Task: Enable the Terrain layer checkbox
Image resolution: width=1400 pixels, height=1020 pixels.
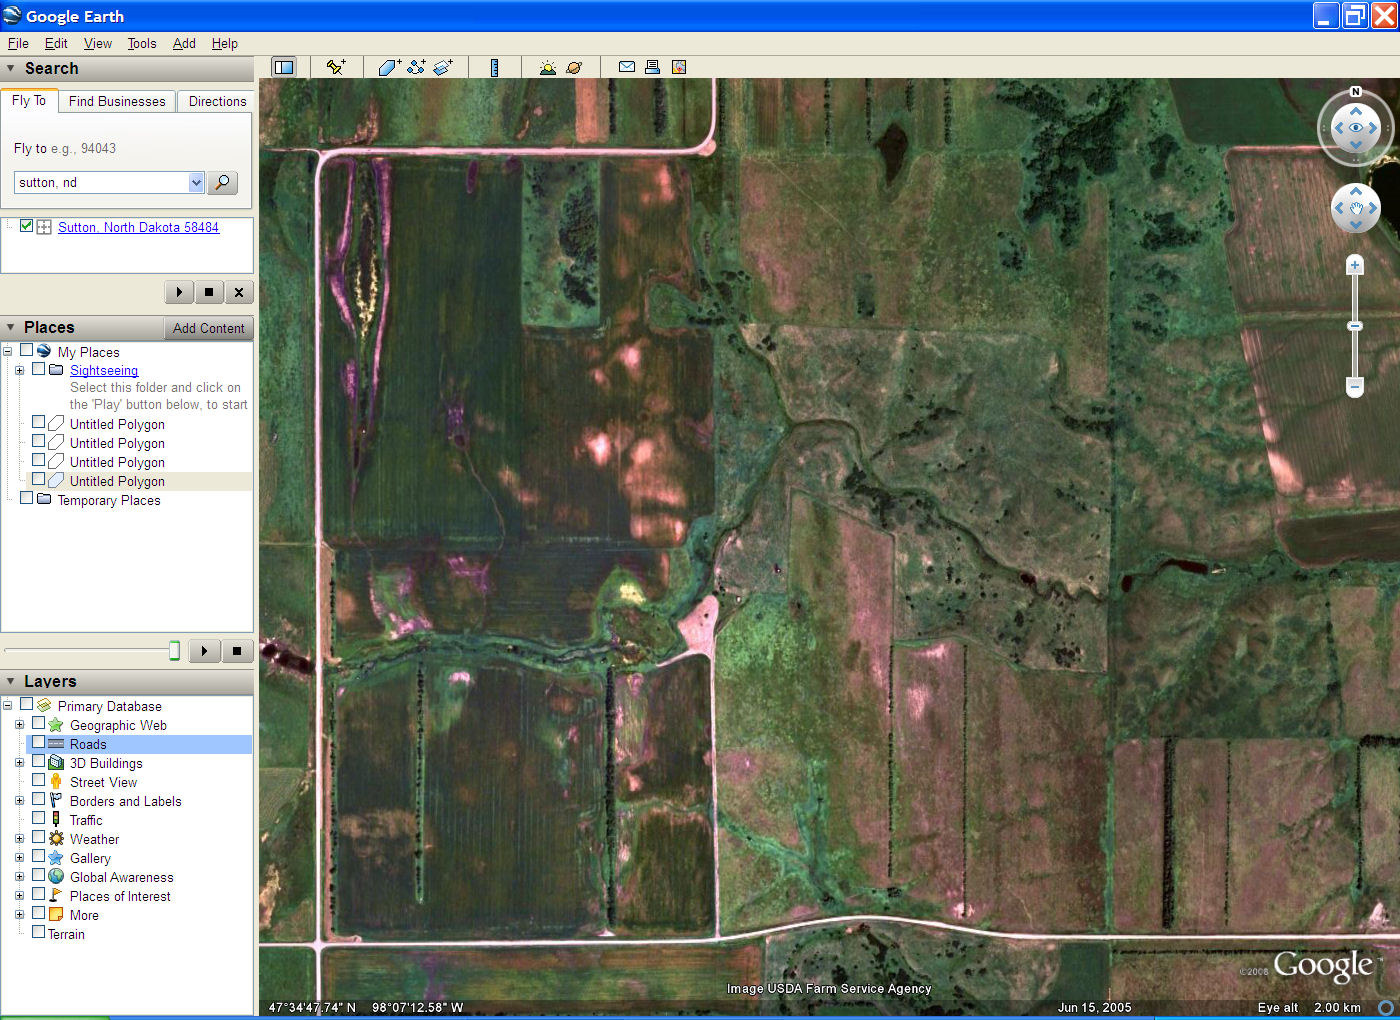Action: coord(38,933)
